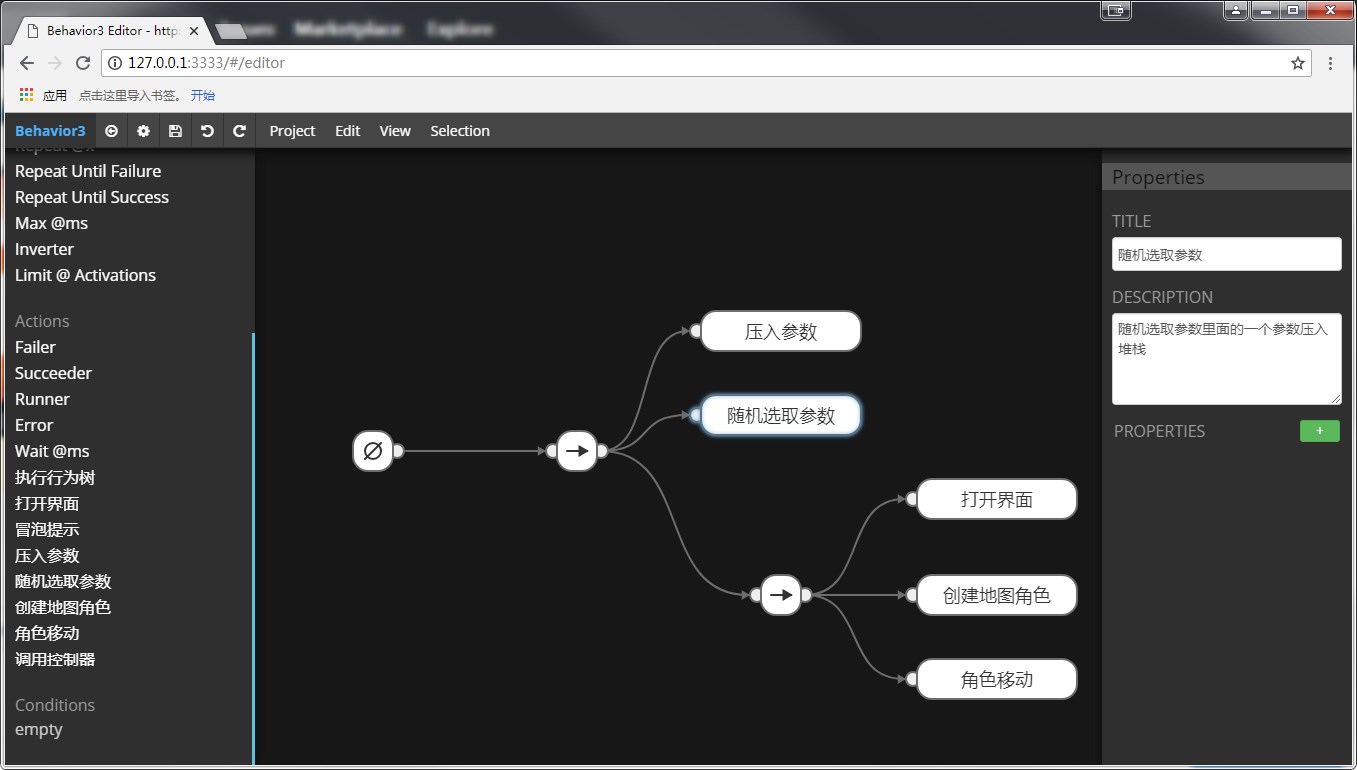Go back with the browser back arrow
The width and height of the screenshot is (1357, 770).
[x=27, y=63]
